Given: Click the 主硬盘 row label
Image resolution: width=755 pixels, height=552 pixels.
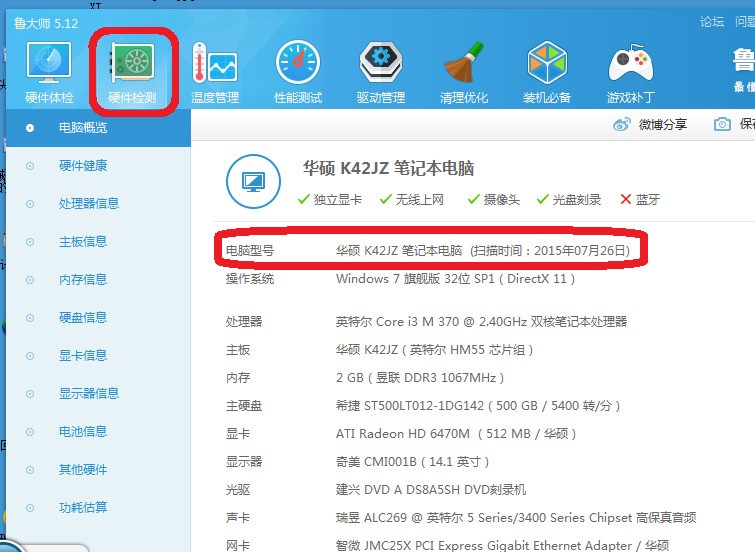Looking at the screenshot, I should click(244, 406).
